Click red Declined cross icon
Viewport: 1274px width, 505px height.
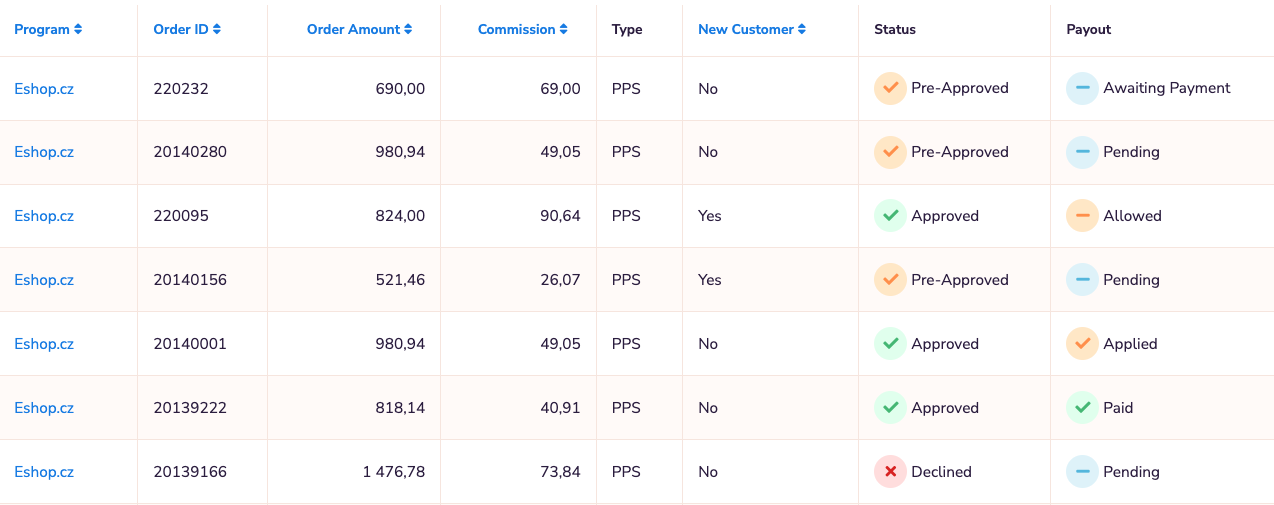click(890, 472)
